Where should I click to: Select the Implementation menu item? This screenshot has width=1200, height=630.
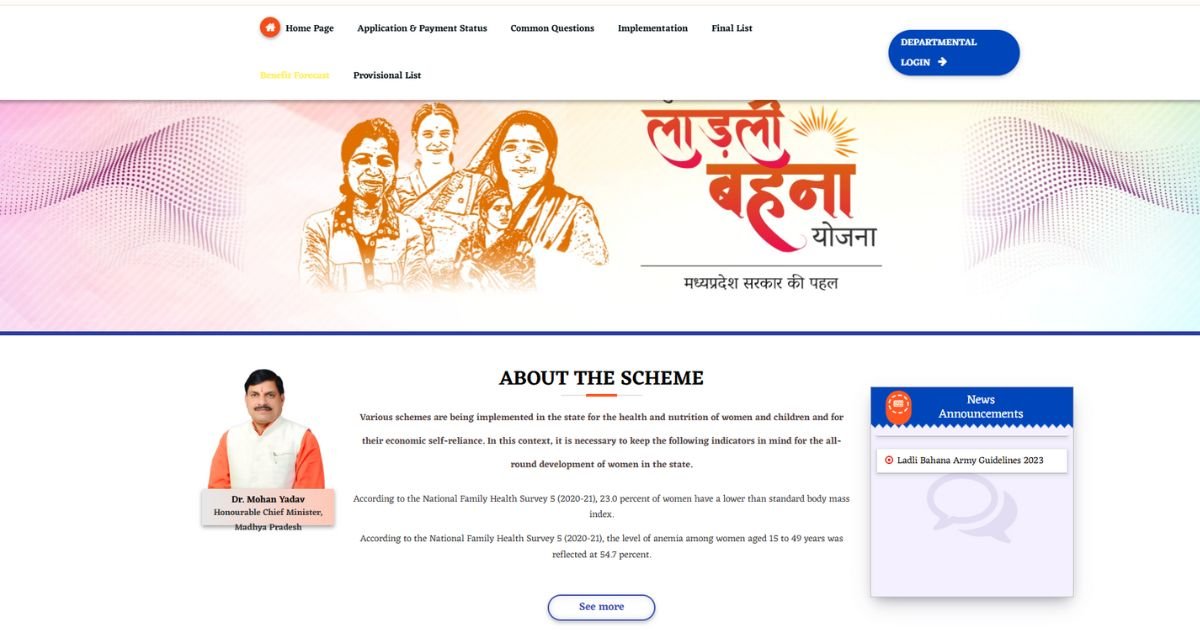(x=653, y=28)
